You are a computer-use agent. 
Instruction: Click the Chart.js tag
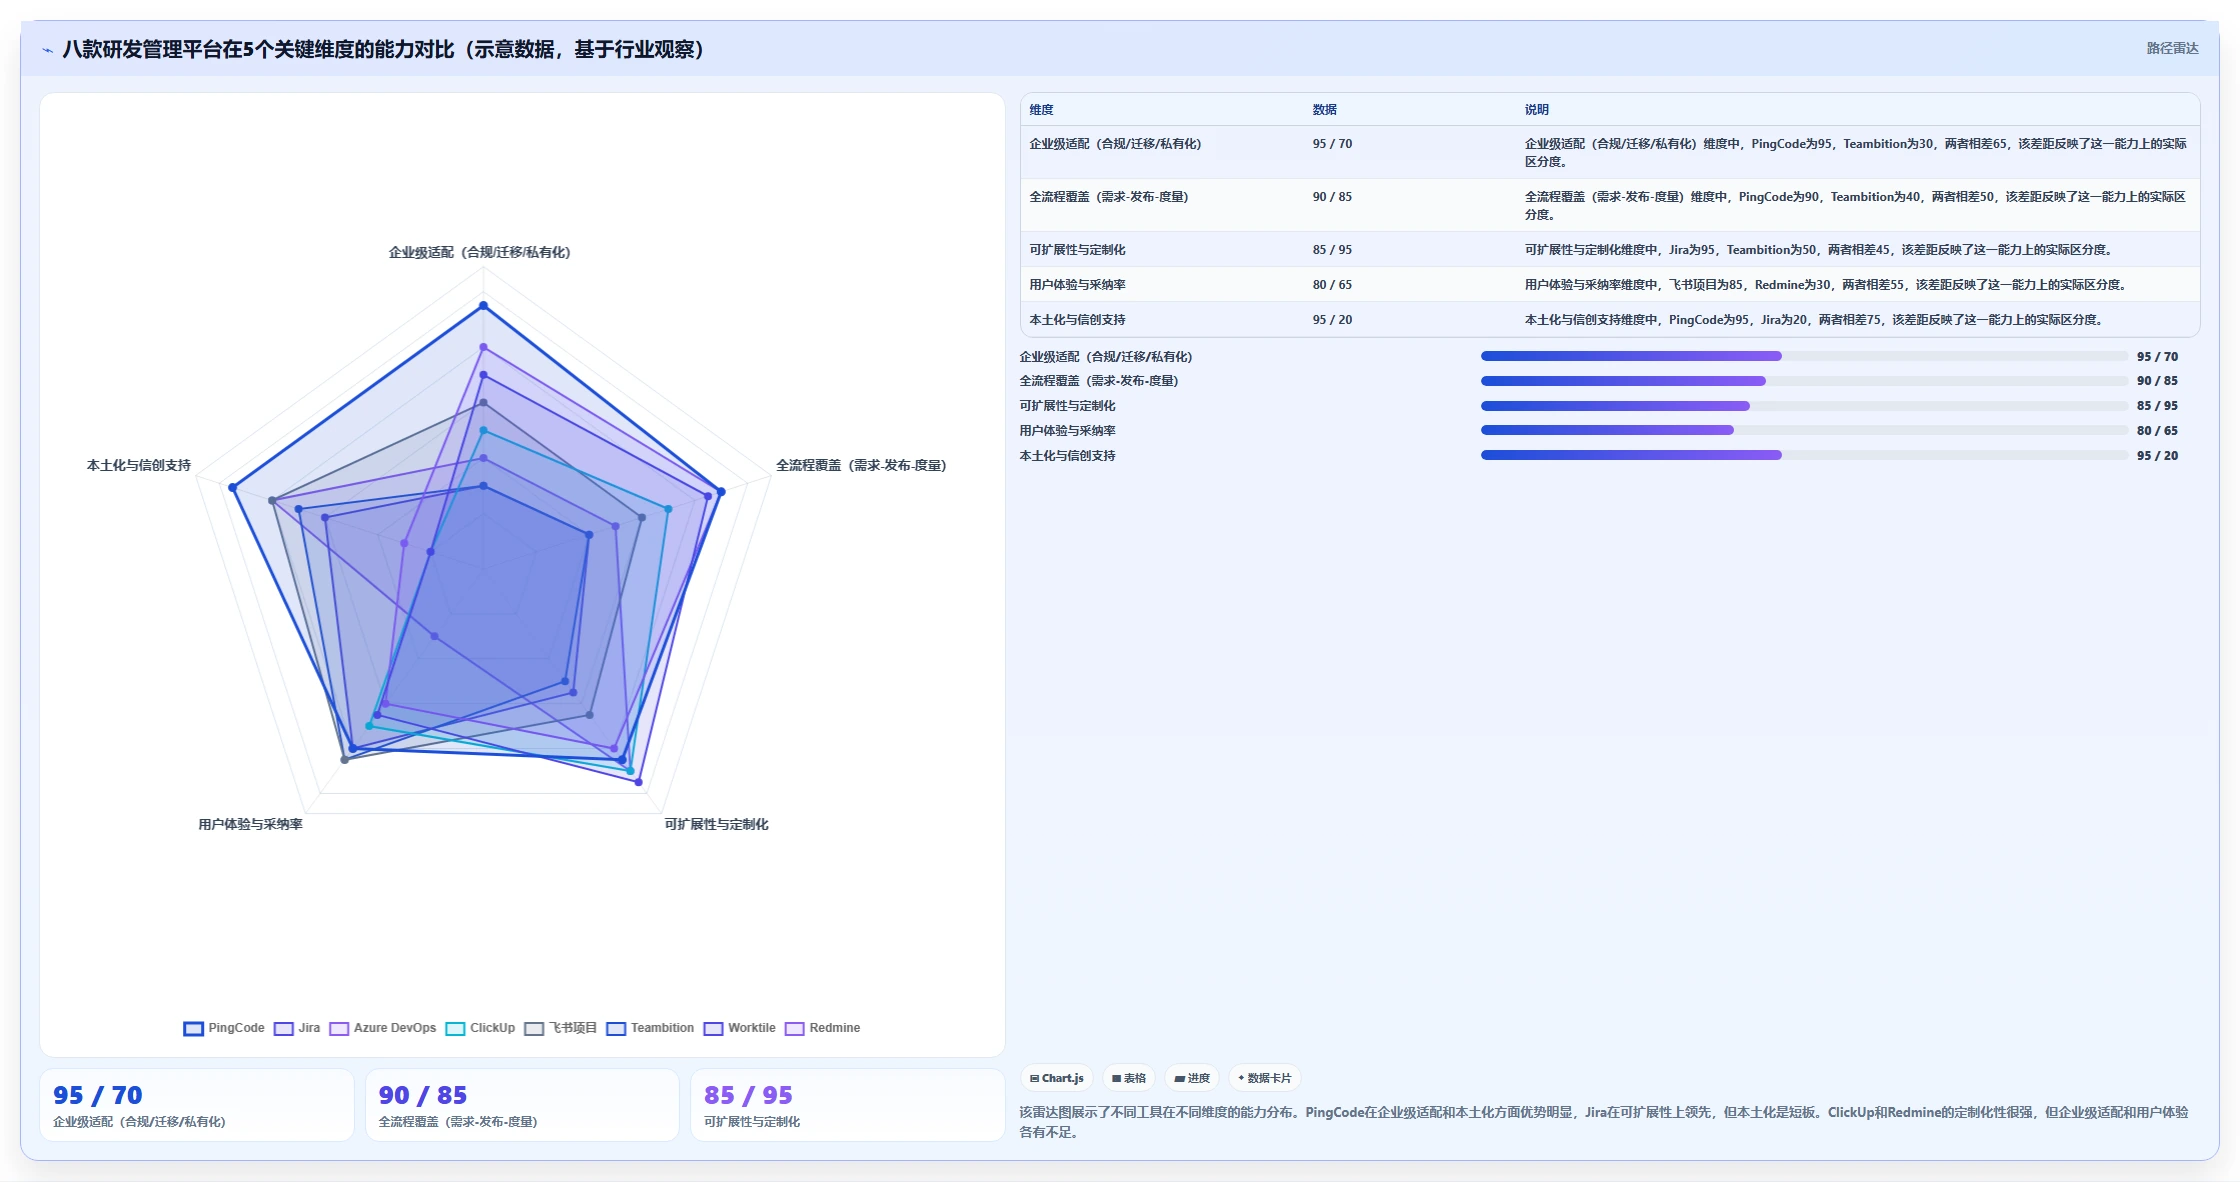1057,1078
